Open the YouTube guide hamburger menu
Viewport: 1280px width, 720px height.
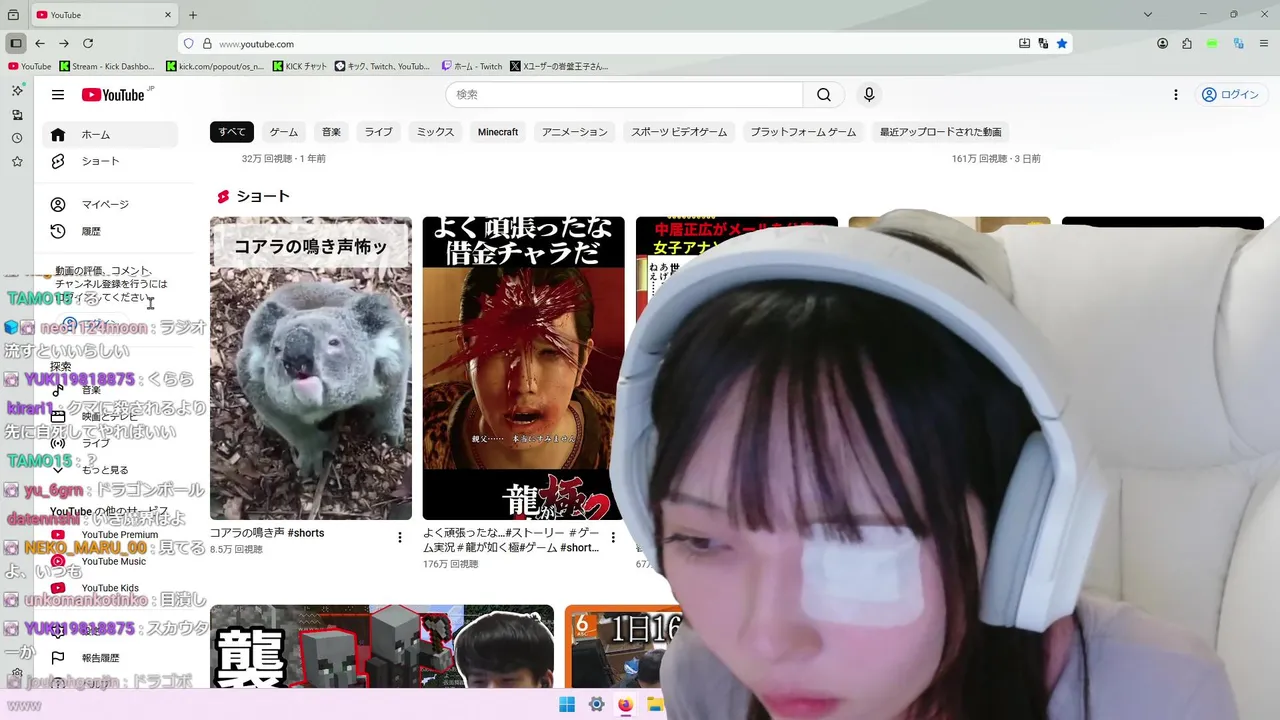pos(58,95)
